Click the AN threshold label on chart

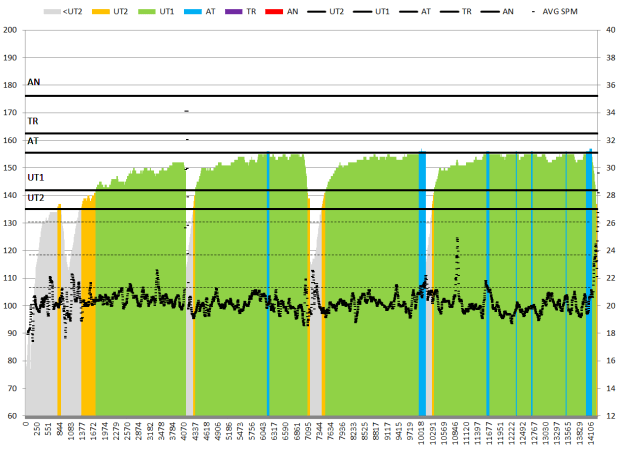click(x=34, y=82)
